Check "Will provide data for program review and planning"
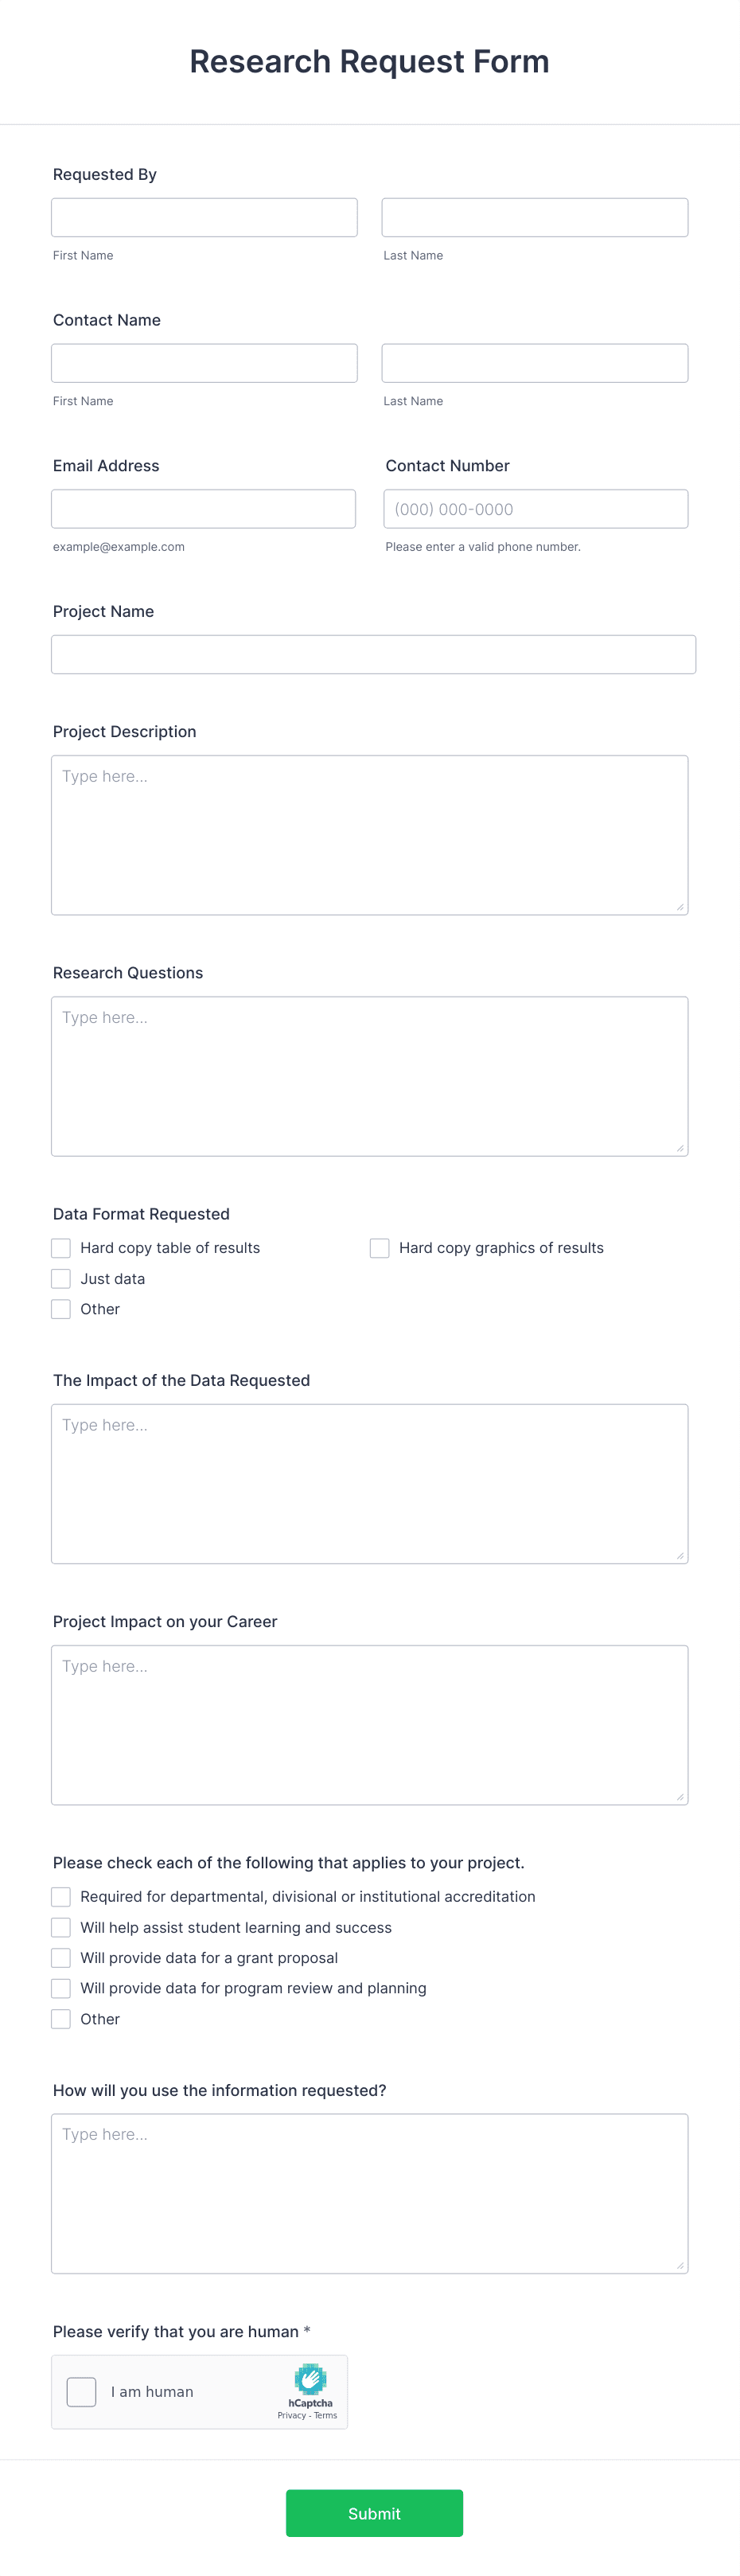 click(61, 1988)
